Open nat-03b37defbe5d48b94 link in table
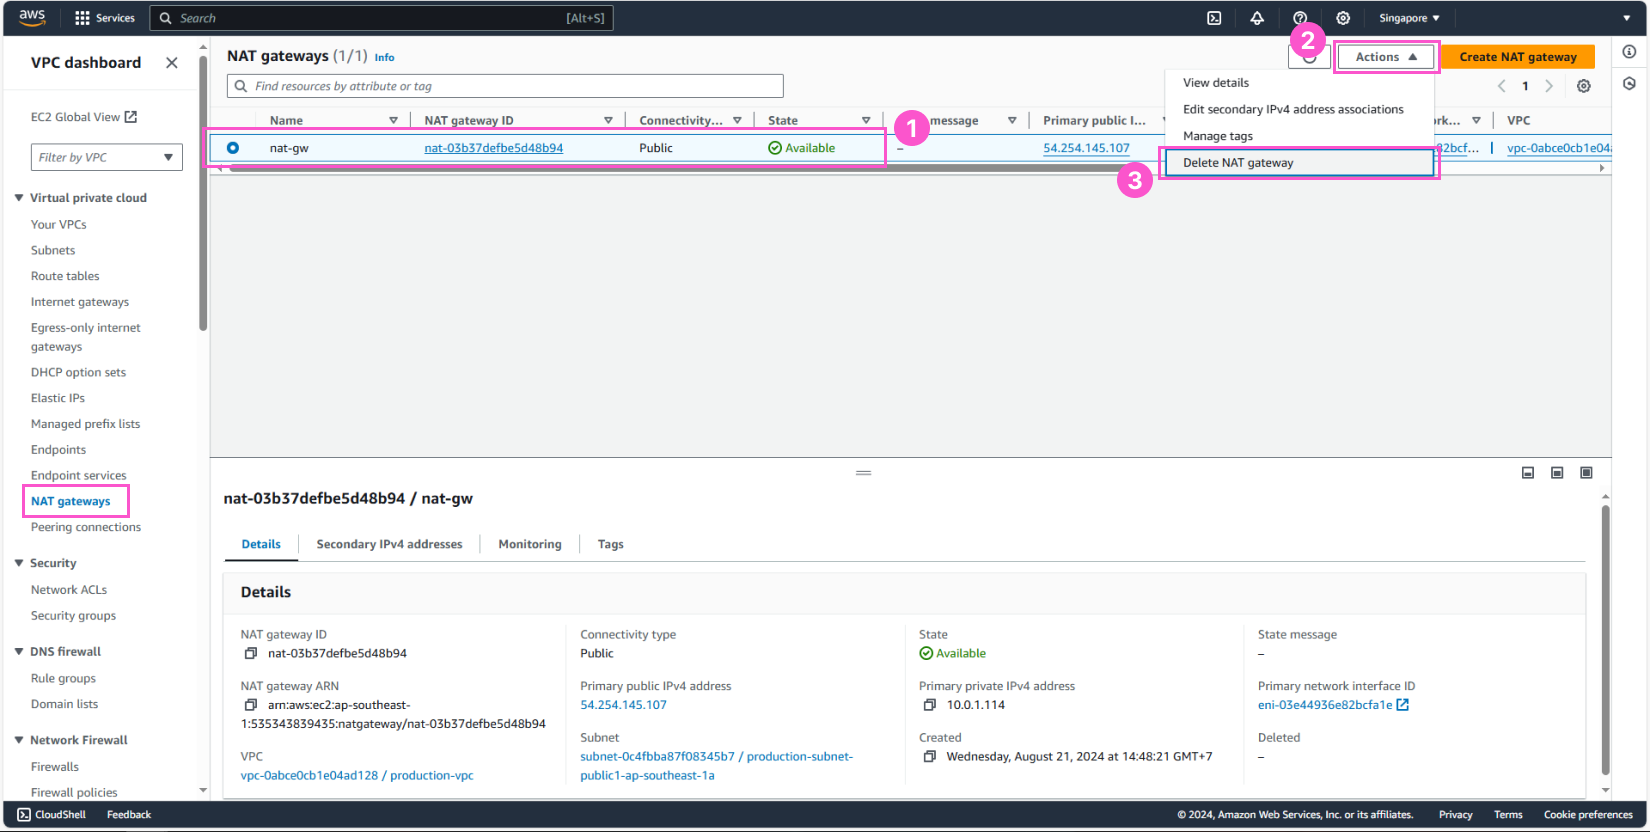This screenshot has height=832, width=1650. [x=493, y=148]
